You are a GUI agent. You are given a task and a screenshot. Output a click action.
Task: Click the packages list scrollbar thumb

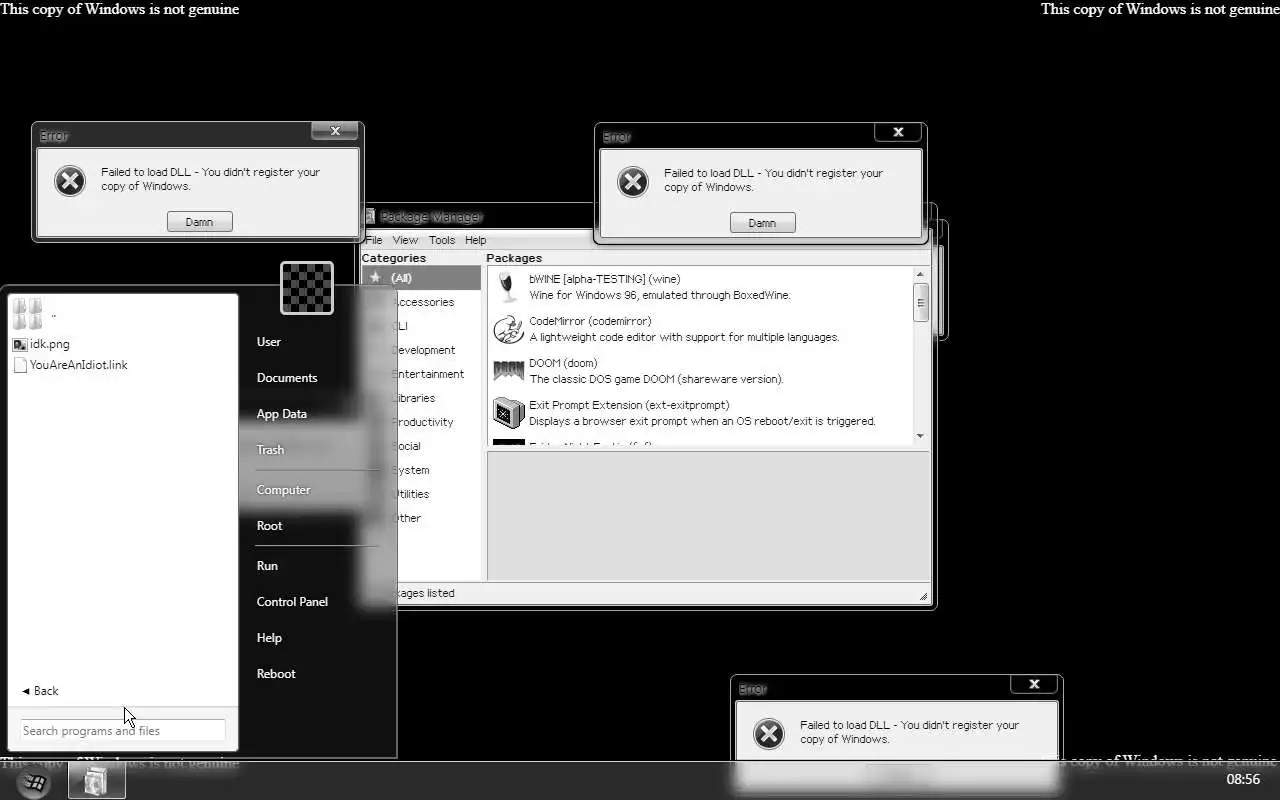click(920, 302)
